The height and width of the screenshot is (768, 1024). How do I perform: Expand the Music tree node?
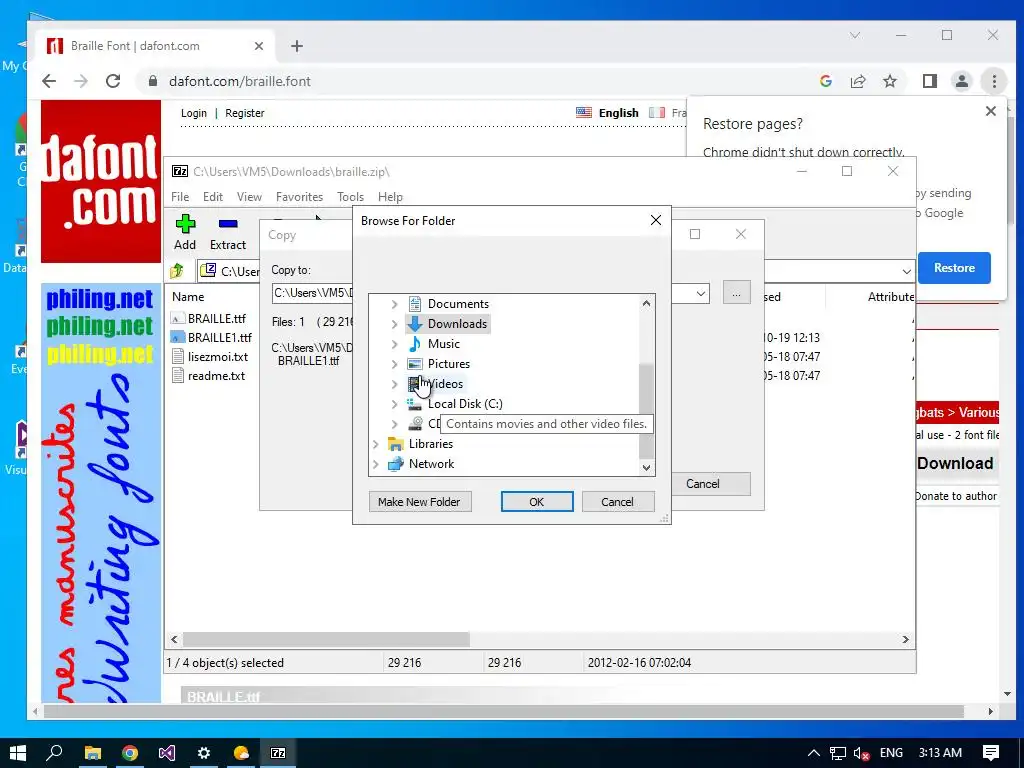coord(394,344)
